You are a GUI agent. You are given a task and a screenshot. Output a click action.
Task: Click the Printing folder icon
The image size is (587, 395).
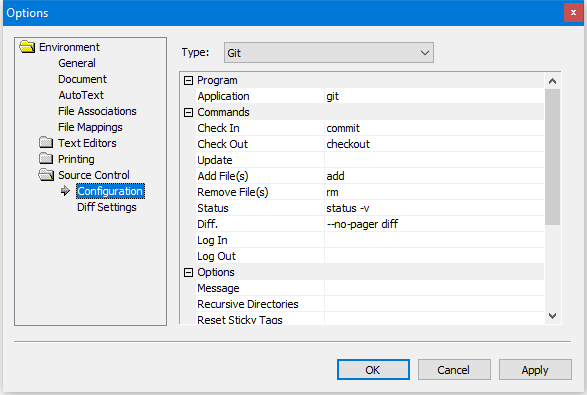[x=46, y=159]
